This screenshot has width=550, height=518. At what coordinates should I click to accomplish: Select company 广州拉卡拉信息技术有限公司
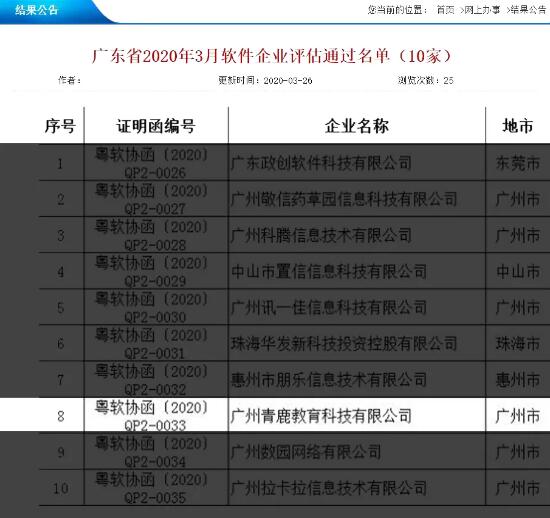[x=329, y=488]
